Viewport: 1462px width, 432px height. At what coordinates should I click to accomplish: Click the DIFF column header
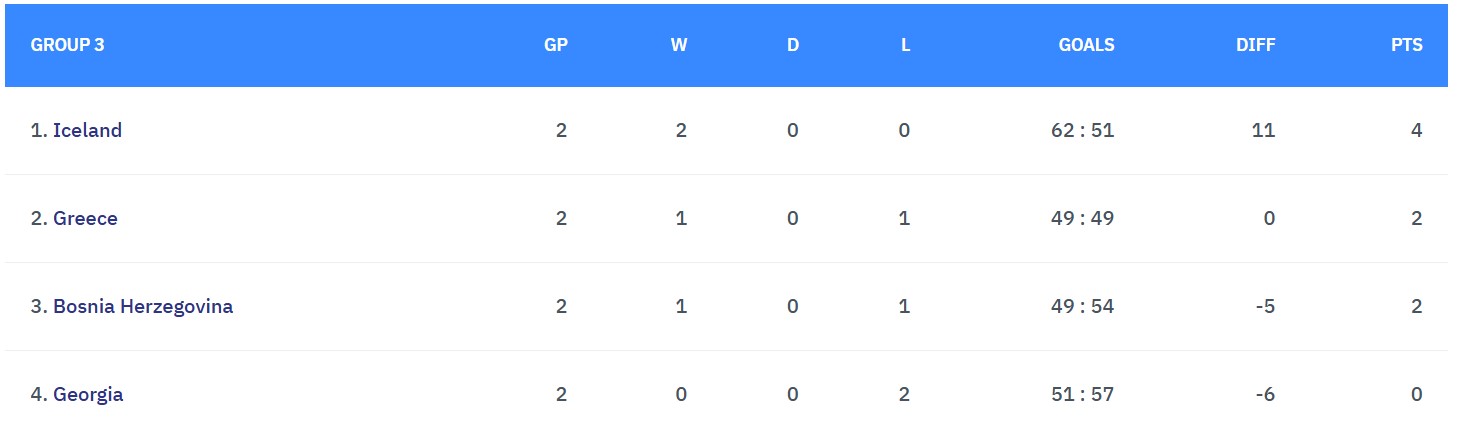click(1255, 45)
